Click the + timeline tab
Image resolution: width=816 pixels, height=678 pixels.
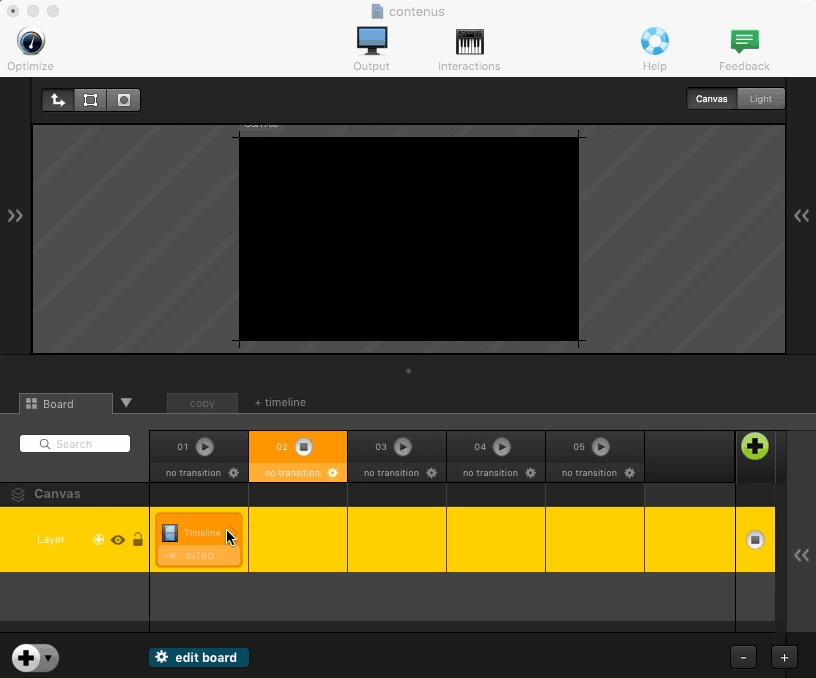(x=280, y=402)
